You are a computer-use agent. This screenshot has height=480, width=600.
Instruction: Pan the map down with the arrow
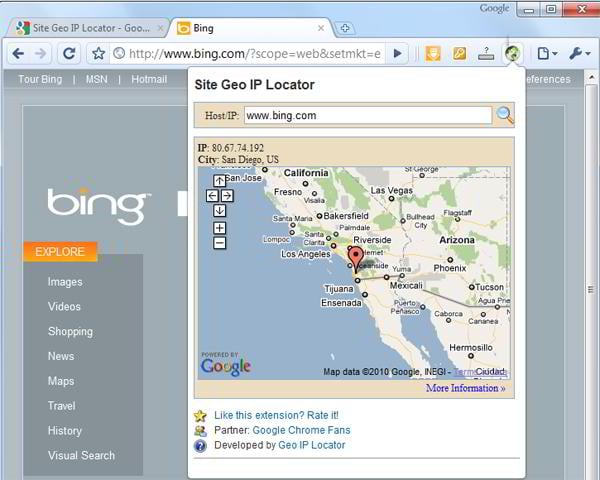(x=219, y=211)
